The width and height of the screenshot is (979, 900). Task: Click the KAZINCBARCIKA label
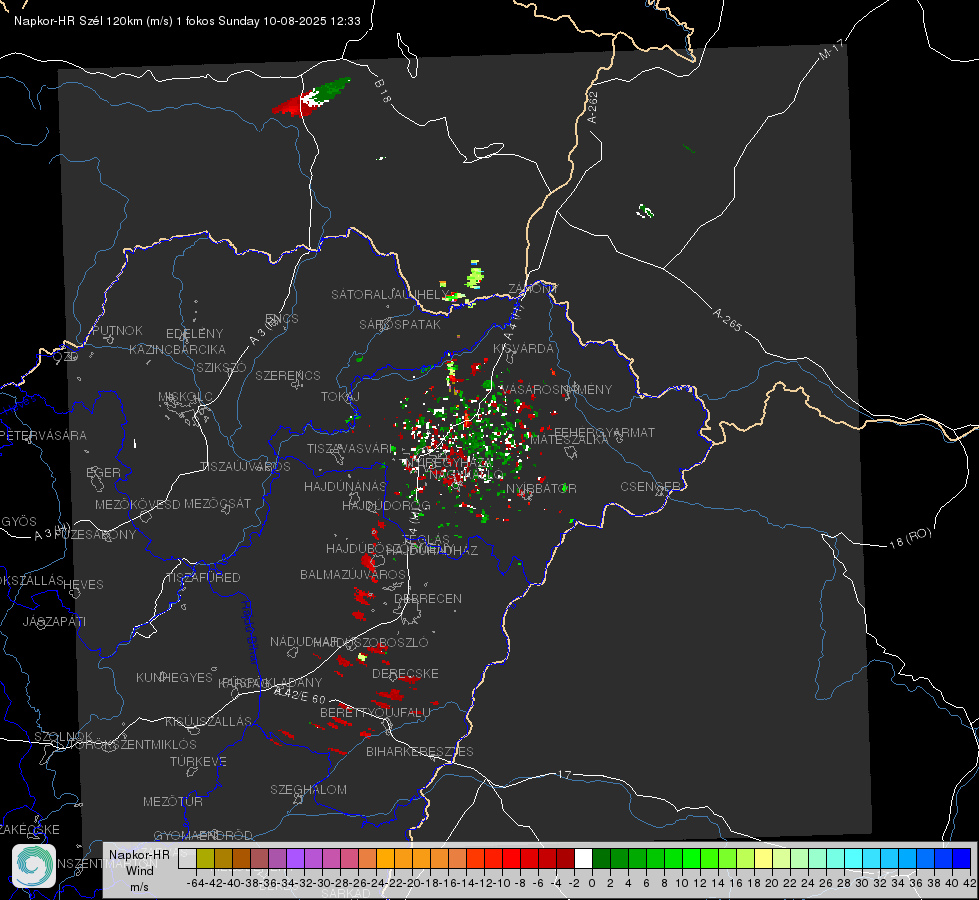point(177,349)
